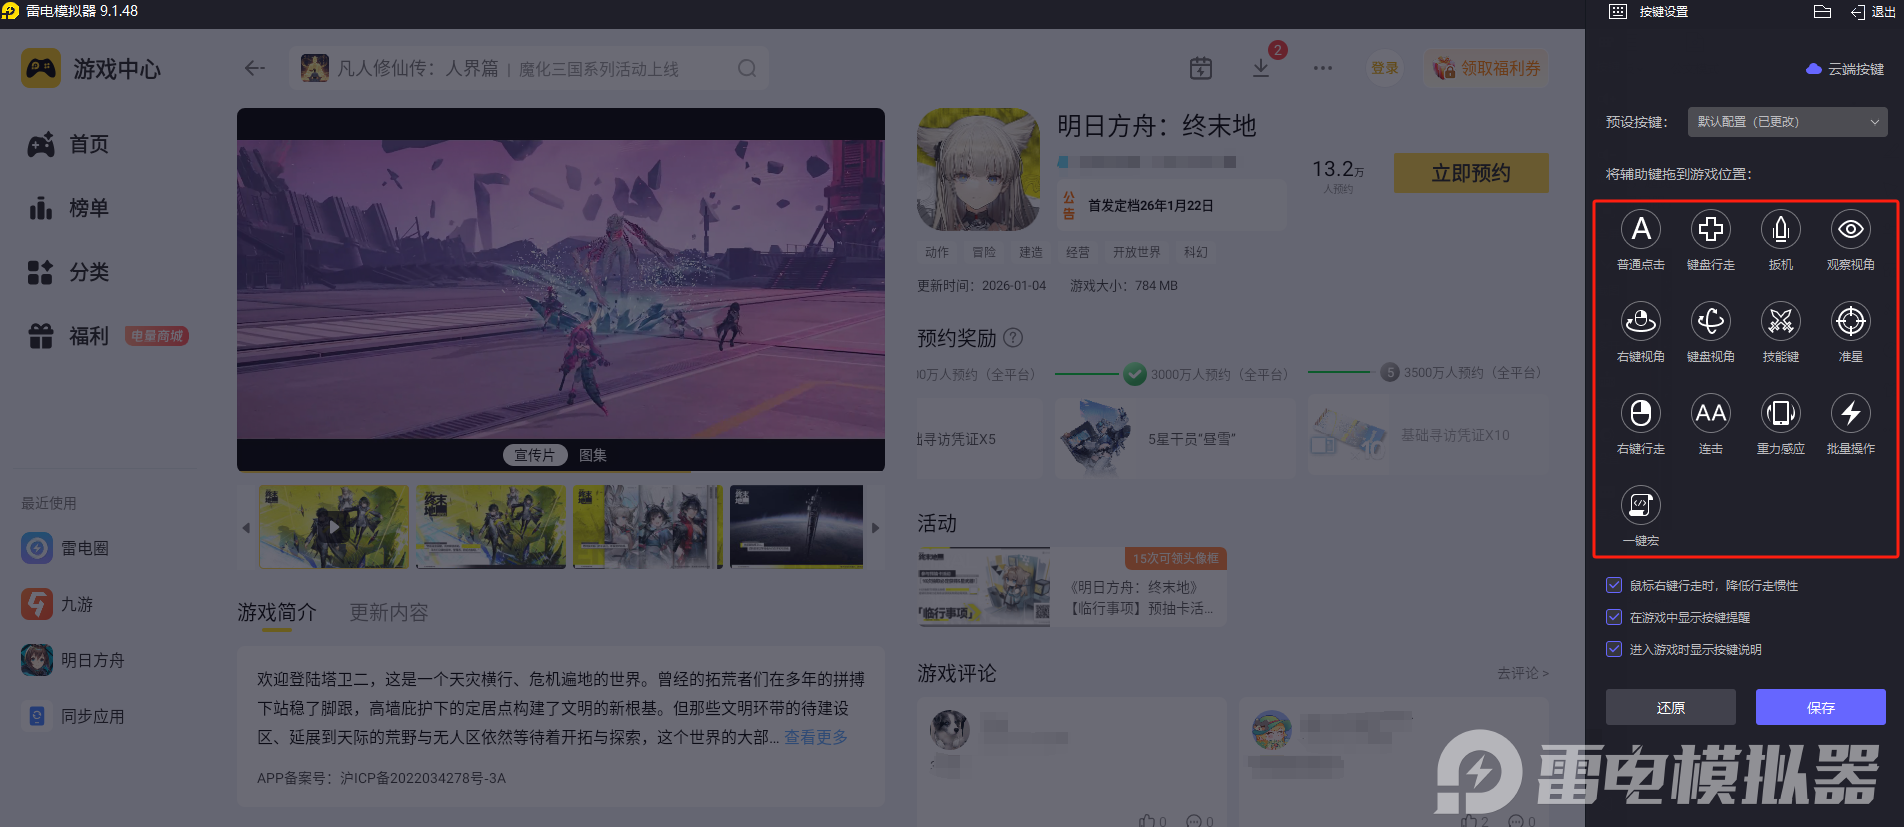Select the 右键行走 mouse icon
The image size is (1904, 827).
[1641, 413]
